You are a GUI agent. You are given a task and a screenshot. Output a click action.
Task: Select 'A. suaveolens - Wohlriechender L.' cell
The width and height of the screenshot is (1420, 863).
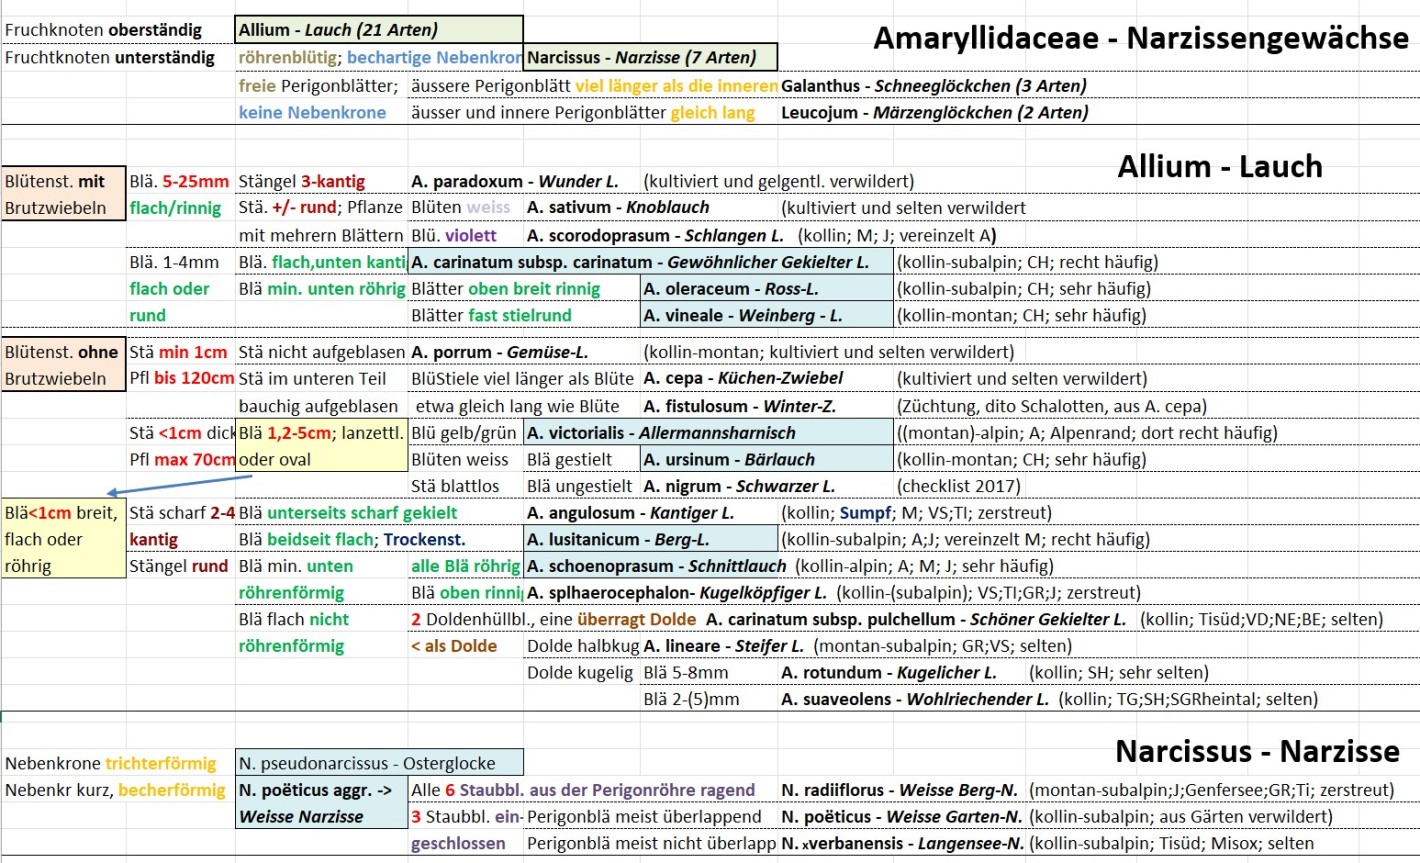point(915,699)
